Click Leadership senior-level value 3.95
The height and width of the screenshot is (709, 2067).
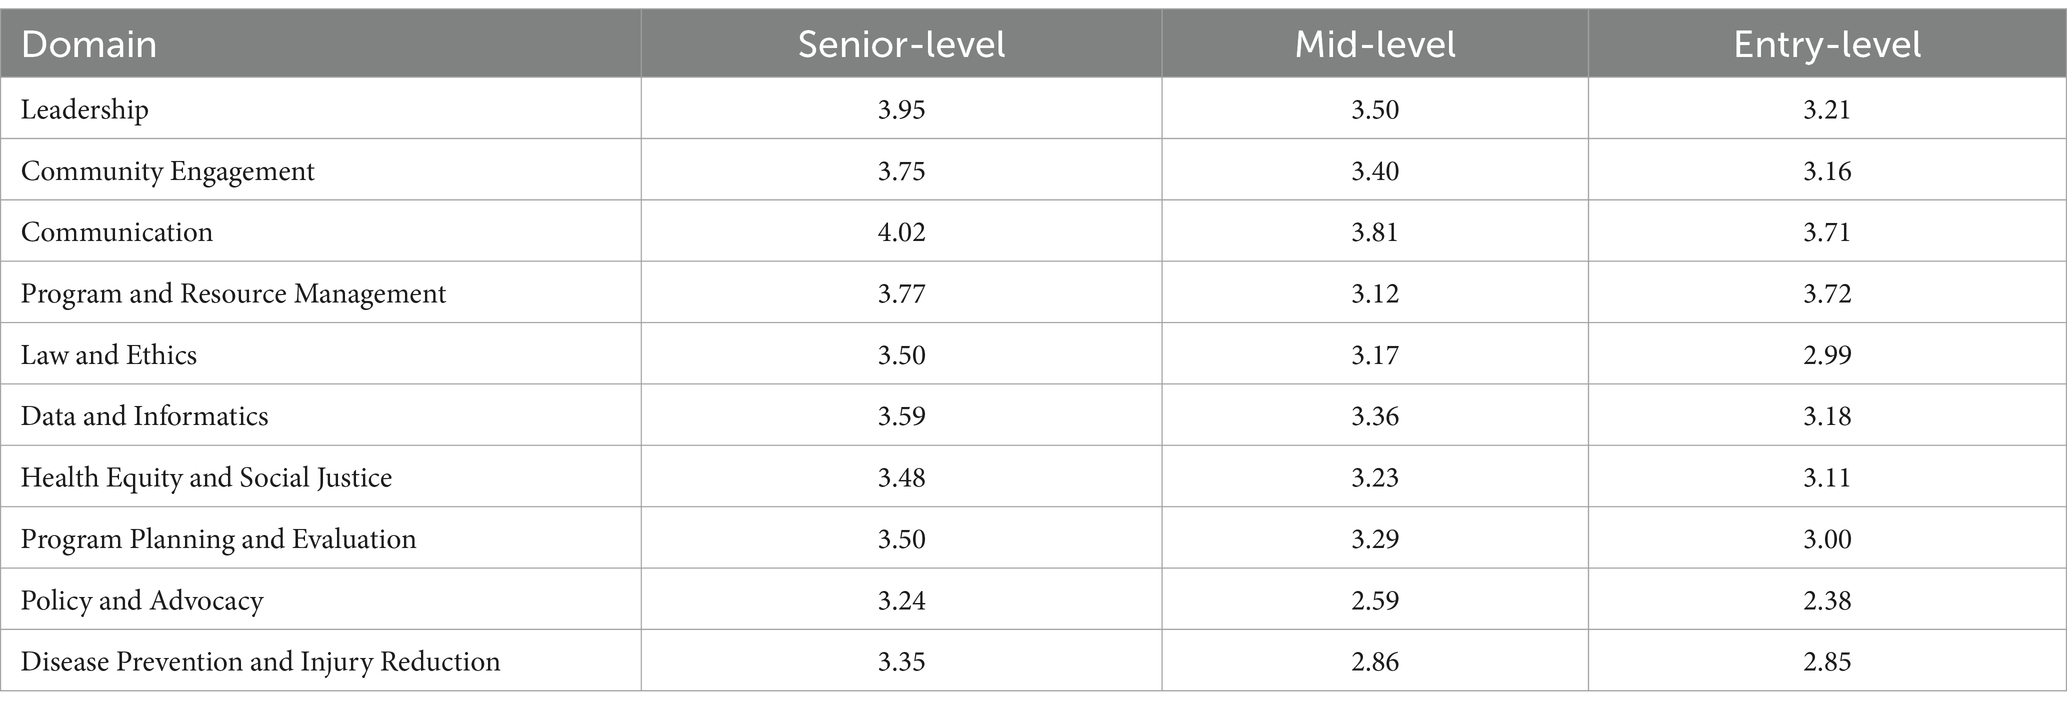tap(901, 109)
